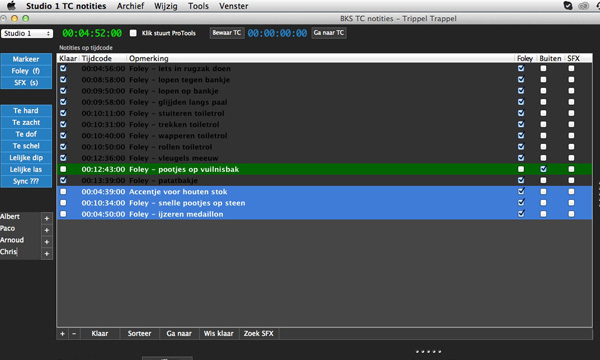Click the Creative Cloud menu bar icon

click(583, 6)
